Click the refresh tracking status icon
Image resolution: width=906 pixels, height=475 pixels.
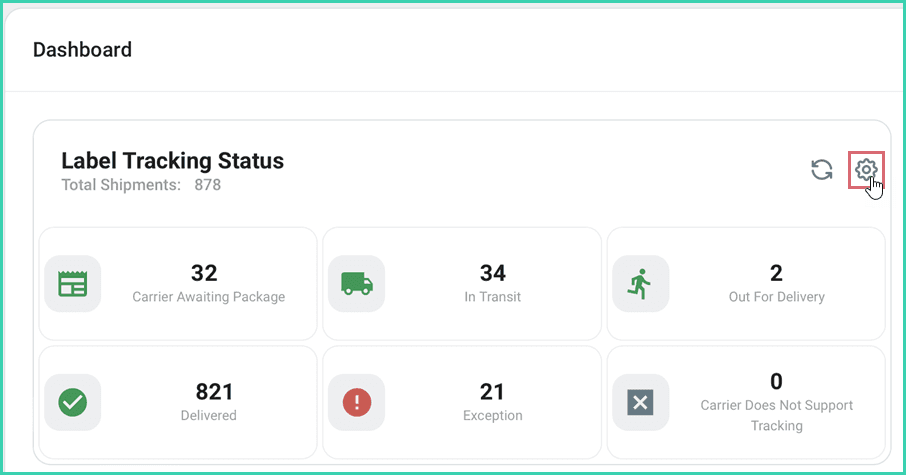[x=822, y=170]
